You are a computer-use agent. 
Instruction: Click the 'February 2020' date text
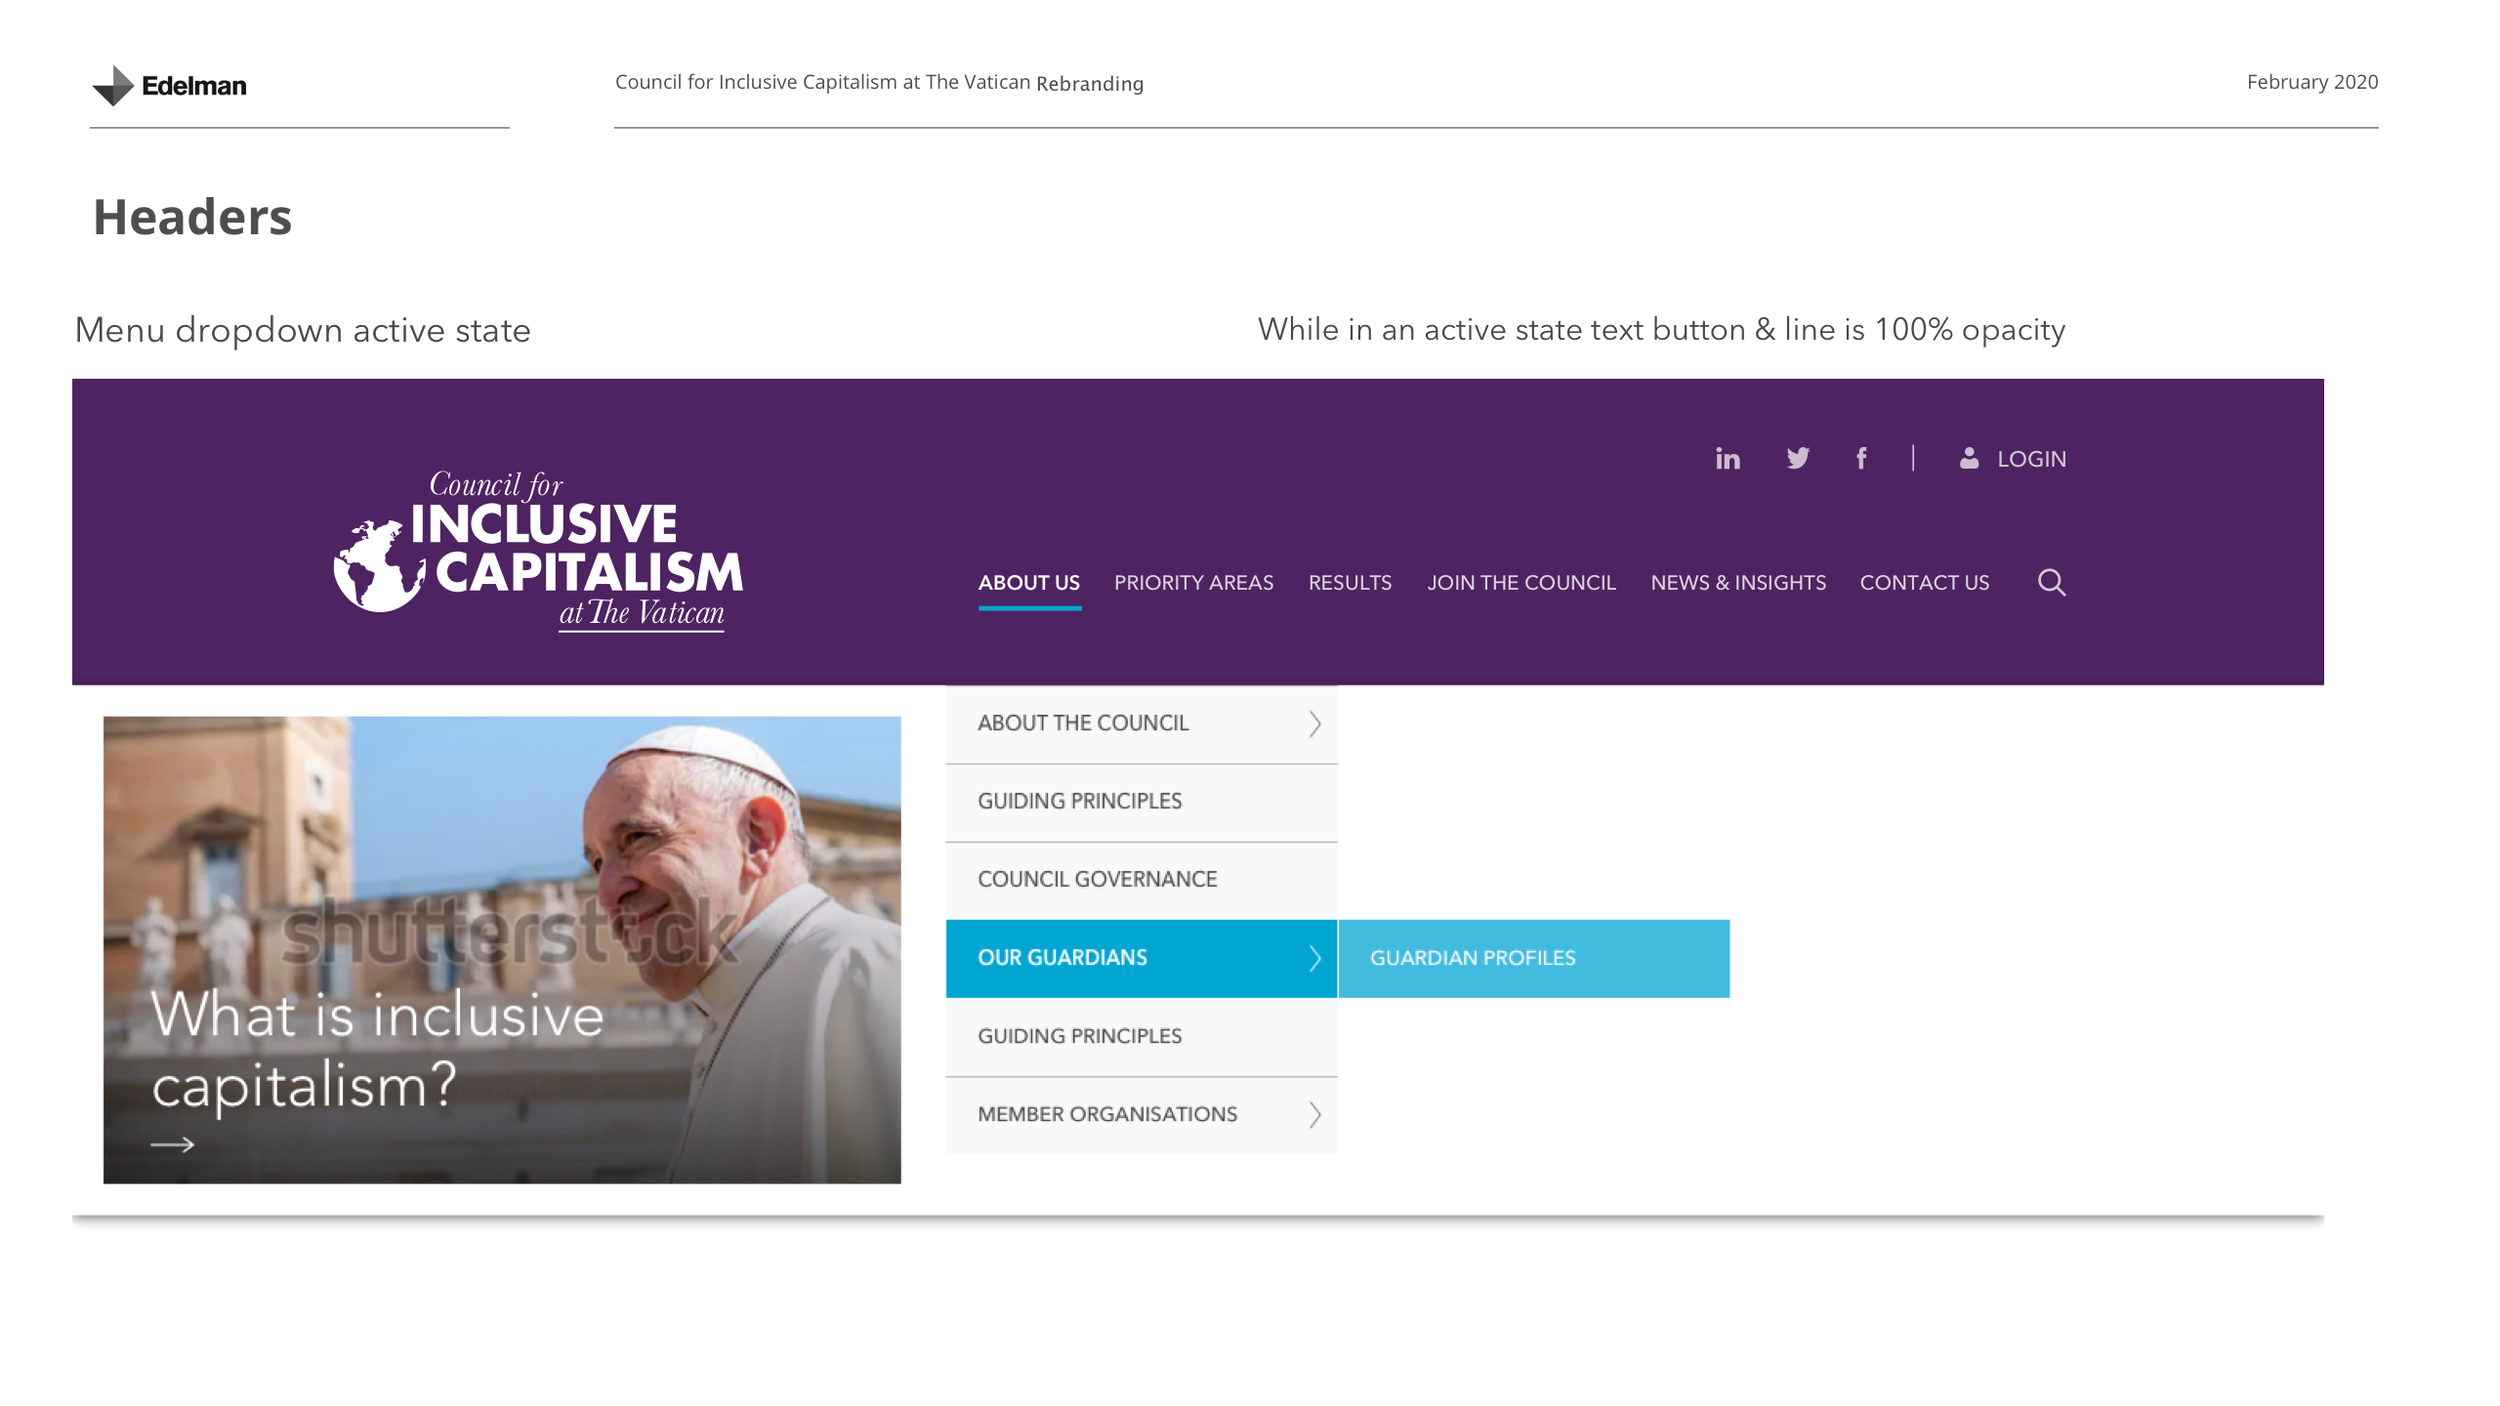2312,82
